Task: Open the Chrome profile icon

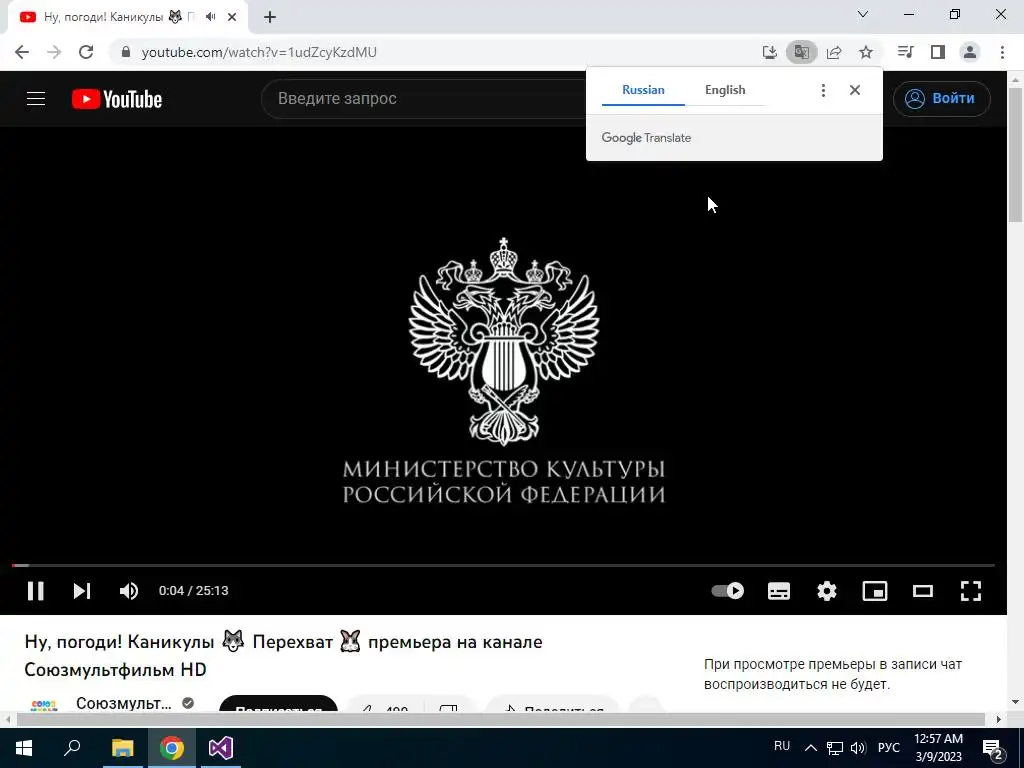Action: [x=970, y=52]
